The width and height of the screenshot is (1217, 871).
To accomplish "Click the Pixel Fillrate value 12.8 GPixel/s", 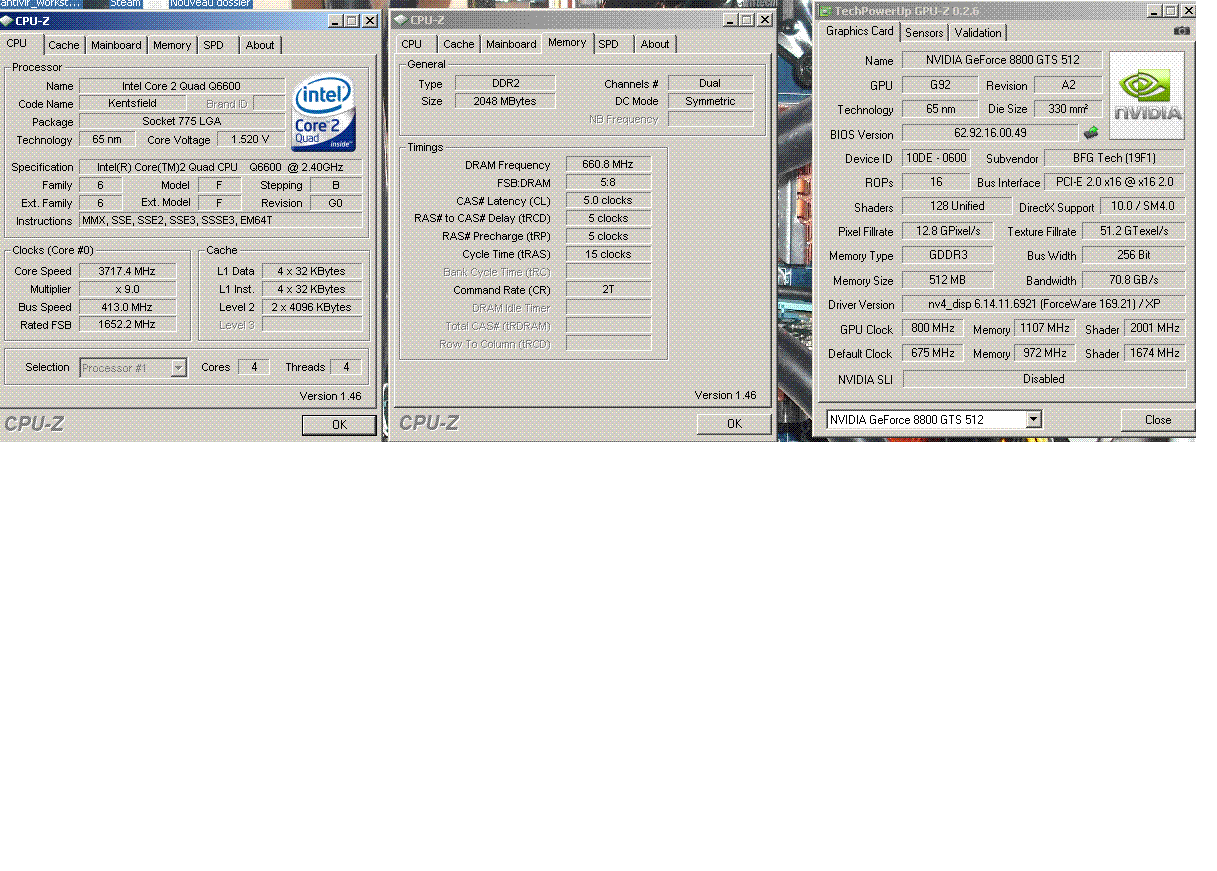I will click(947, 231).
